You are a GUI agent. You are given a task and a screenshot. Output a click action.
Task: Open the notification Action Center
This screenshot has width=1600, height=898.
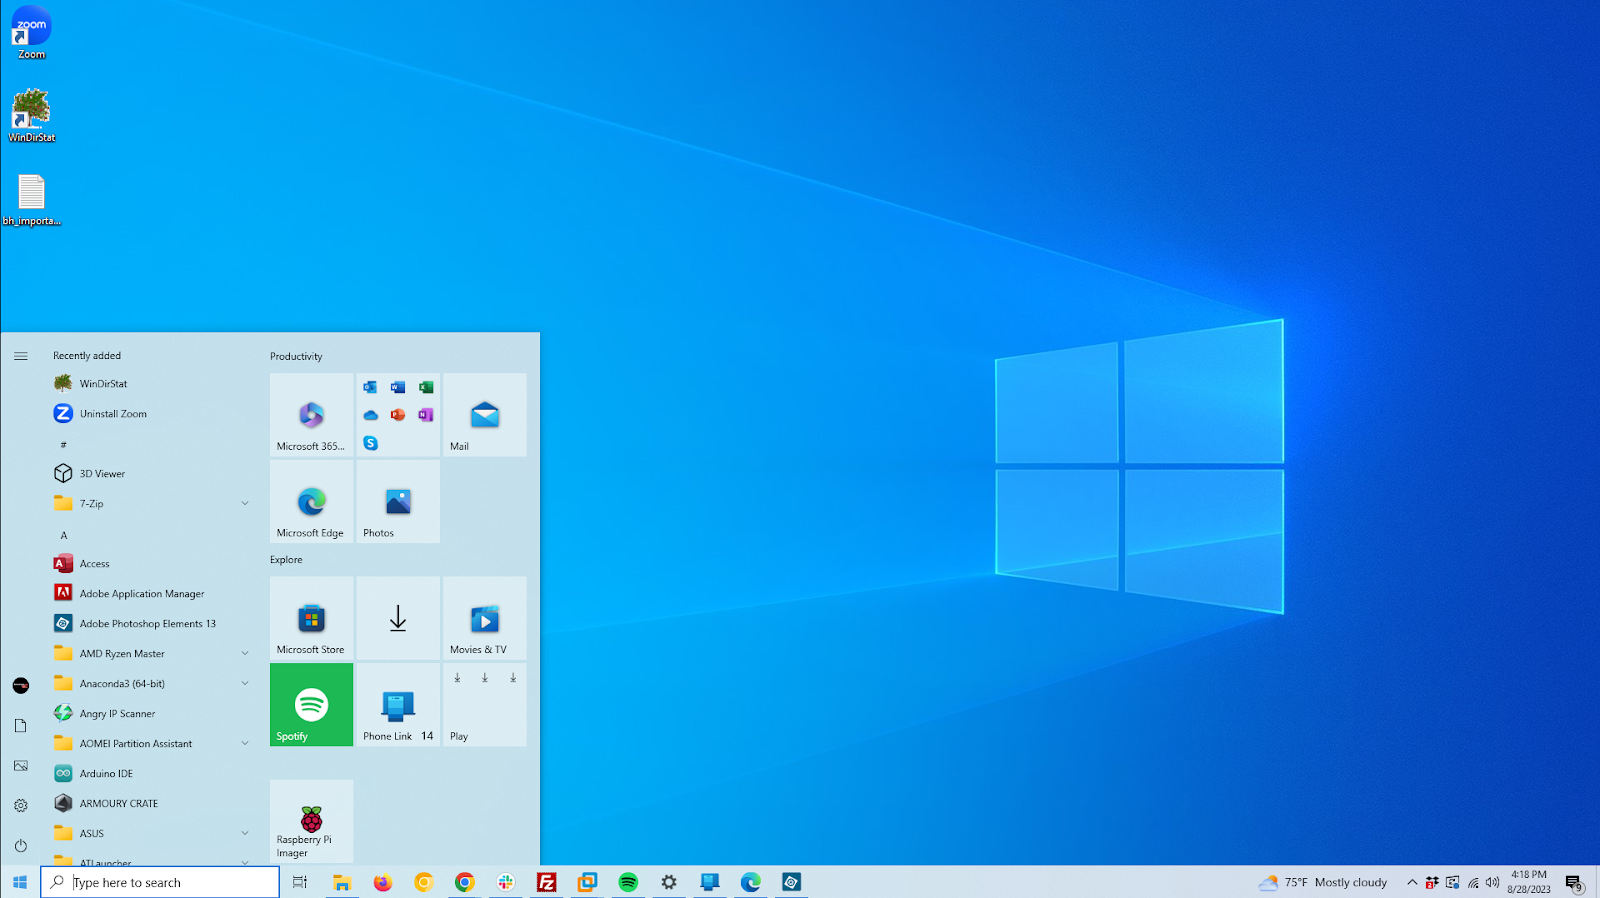pyautogui.click(x=1574, y=882)
